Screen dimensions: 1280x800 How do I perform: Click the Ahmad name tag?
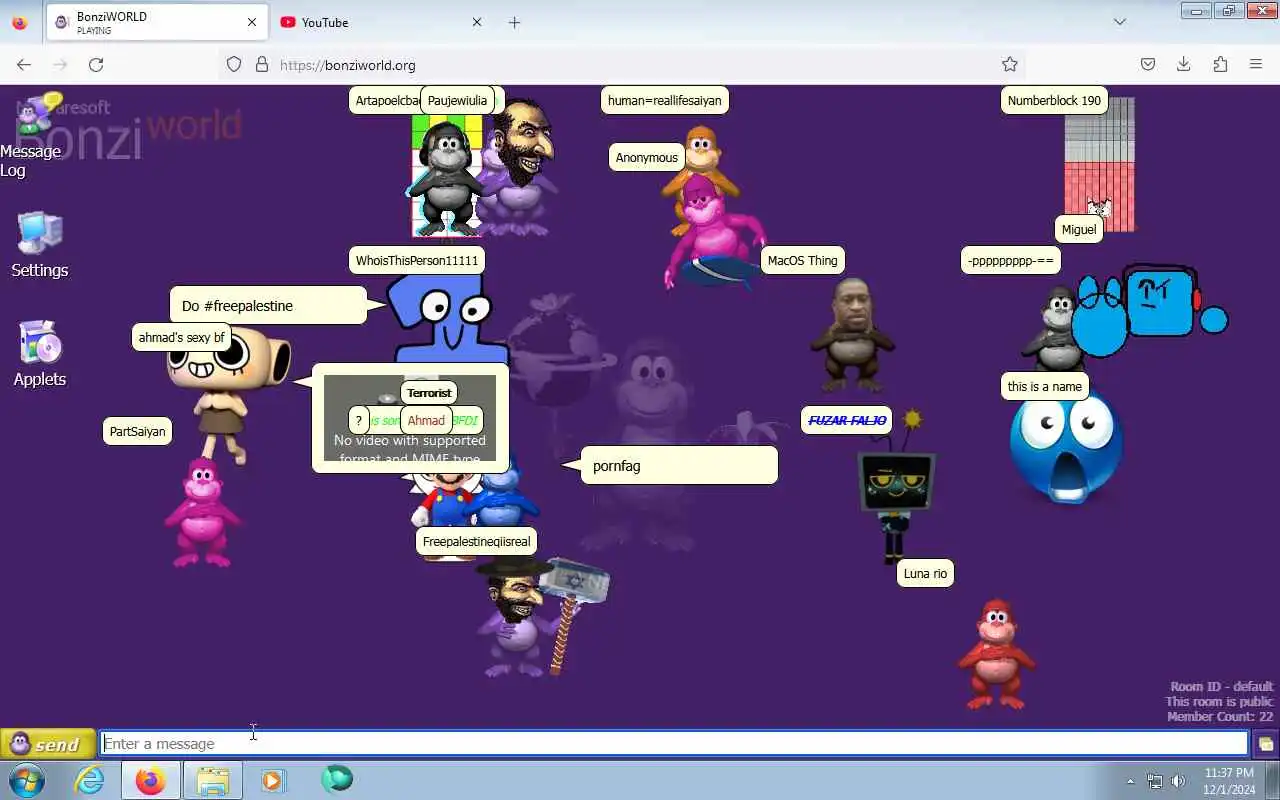pyautogui.click(x=426, y=421)
